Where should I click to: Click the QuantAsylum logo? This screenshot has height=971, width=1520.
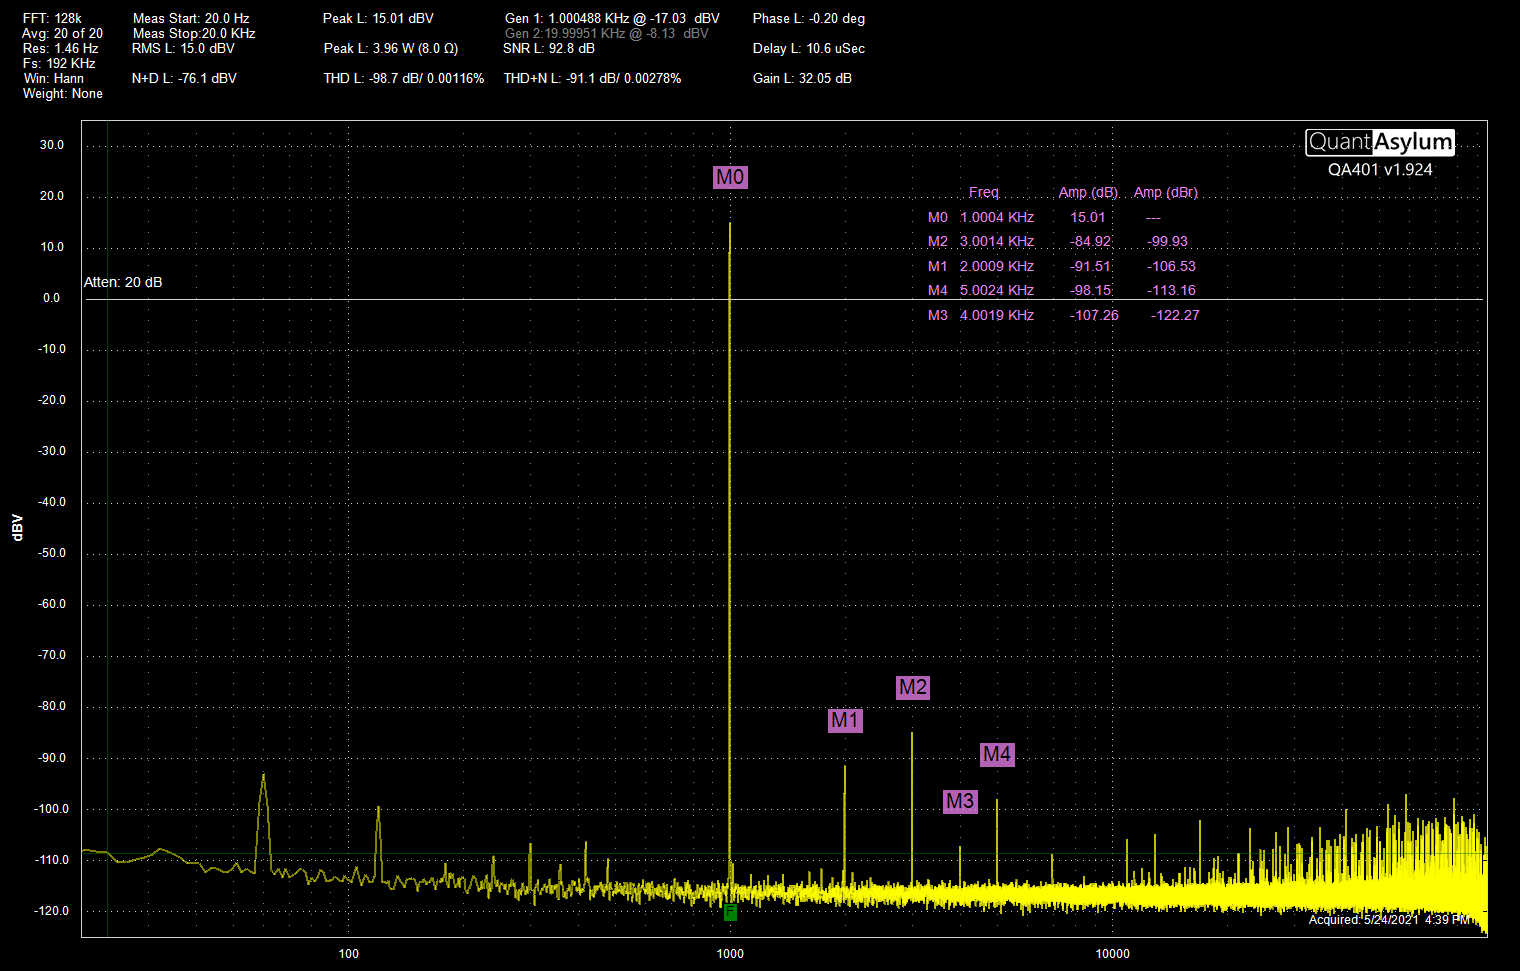tap(1380, 142)
